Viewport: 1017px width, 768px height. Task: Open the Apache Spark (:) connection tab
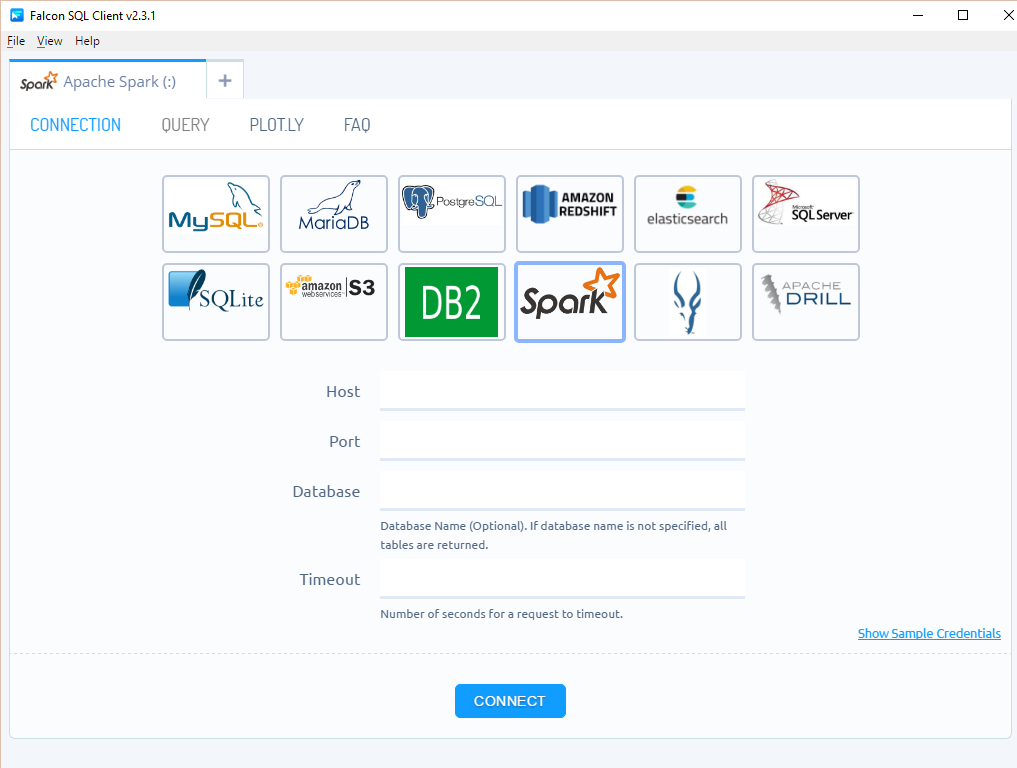tap(108, 81)
